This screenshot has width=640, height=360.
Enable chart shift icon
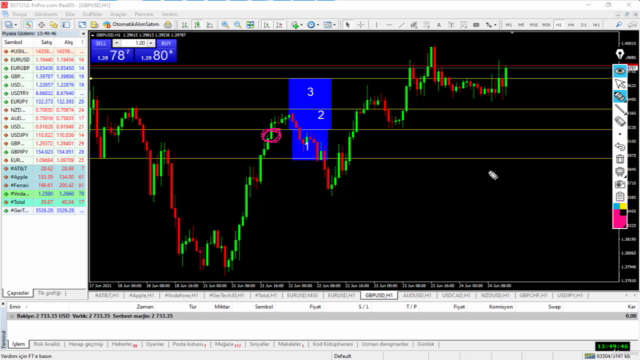pyautogui.click(x=279, y=25)
